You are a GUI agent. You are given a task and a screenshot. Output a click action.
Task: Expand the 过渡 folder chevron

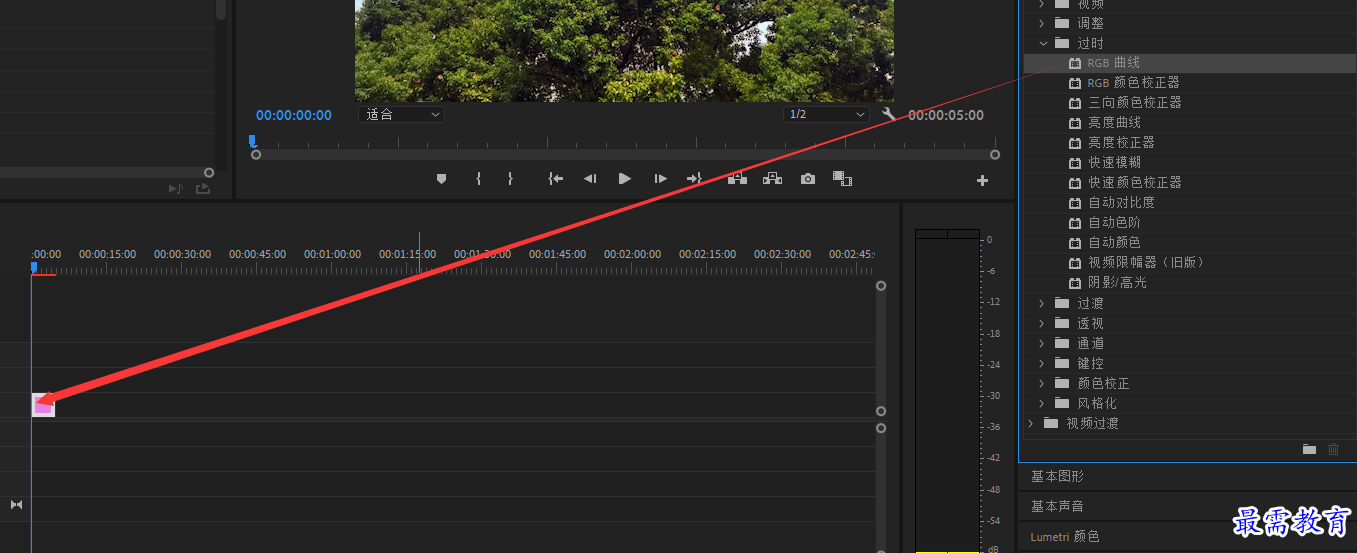[x=1042, y=303]
